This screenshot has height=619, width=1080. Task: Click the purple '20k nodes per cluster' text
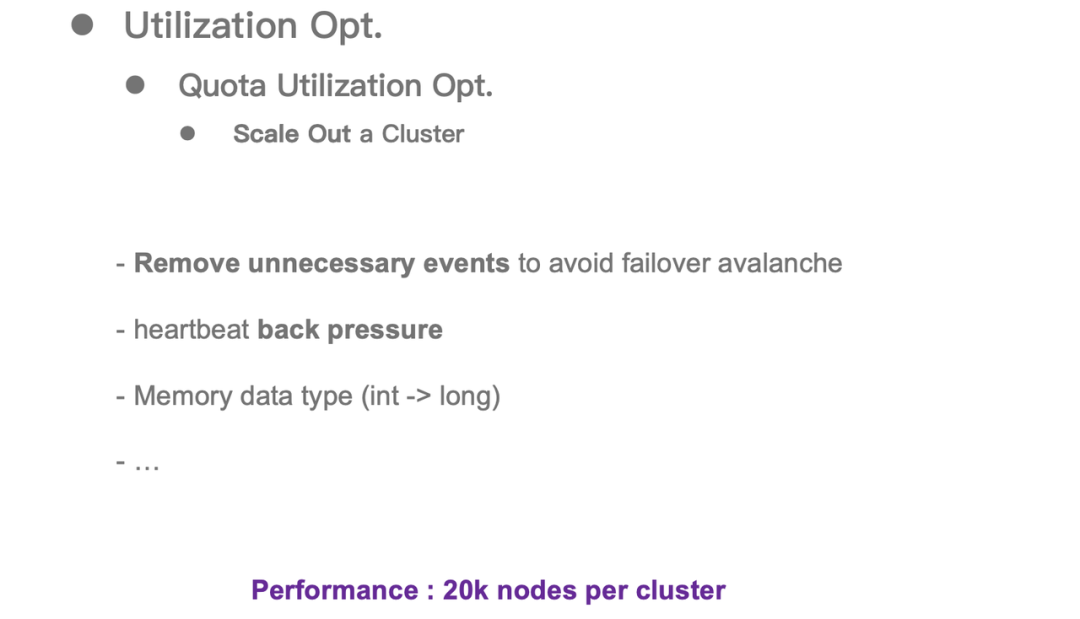click(x=584, y=590)
